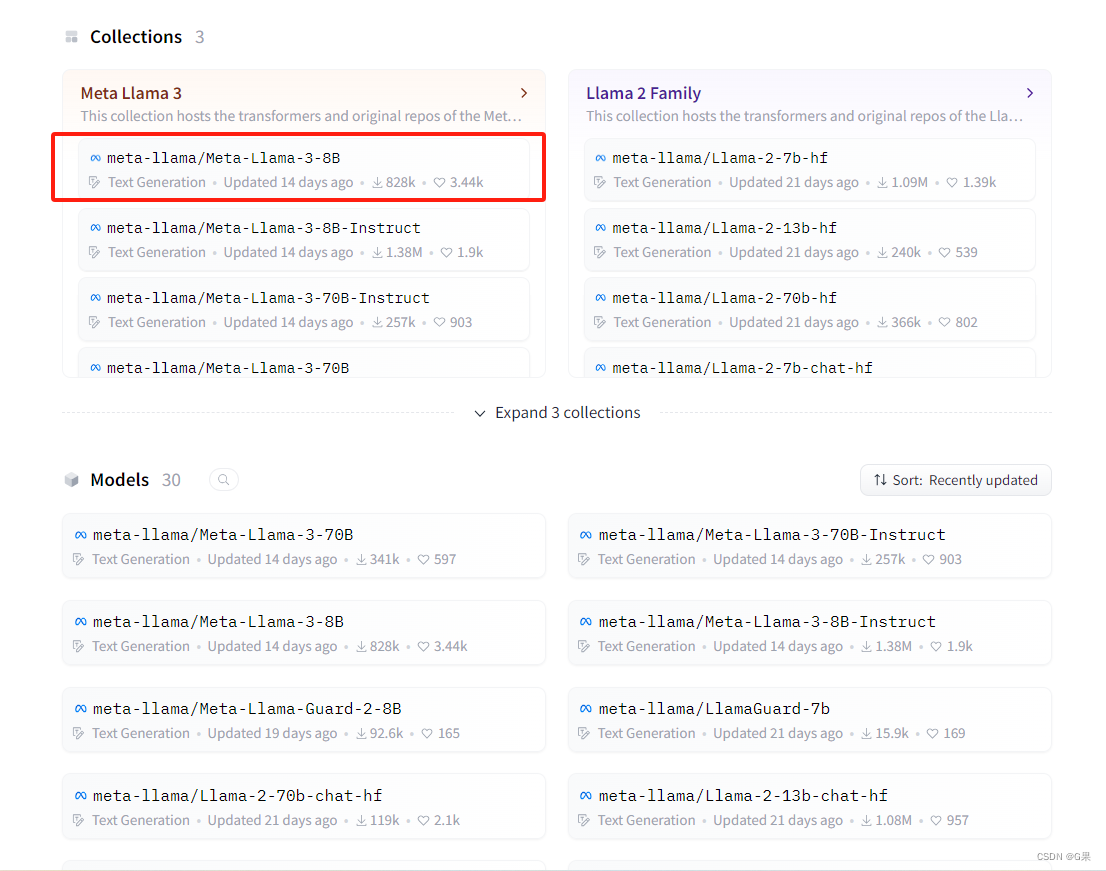The width and height of the screenshot is (1106, 871).
Task: Click 'Updated 19 days ago' on Meta-Llama-Guard-2-8B card
Action: [x=272, y=733]
